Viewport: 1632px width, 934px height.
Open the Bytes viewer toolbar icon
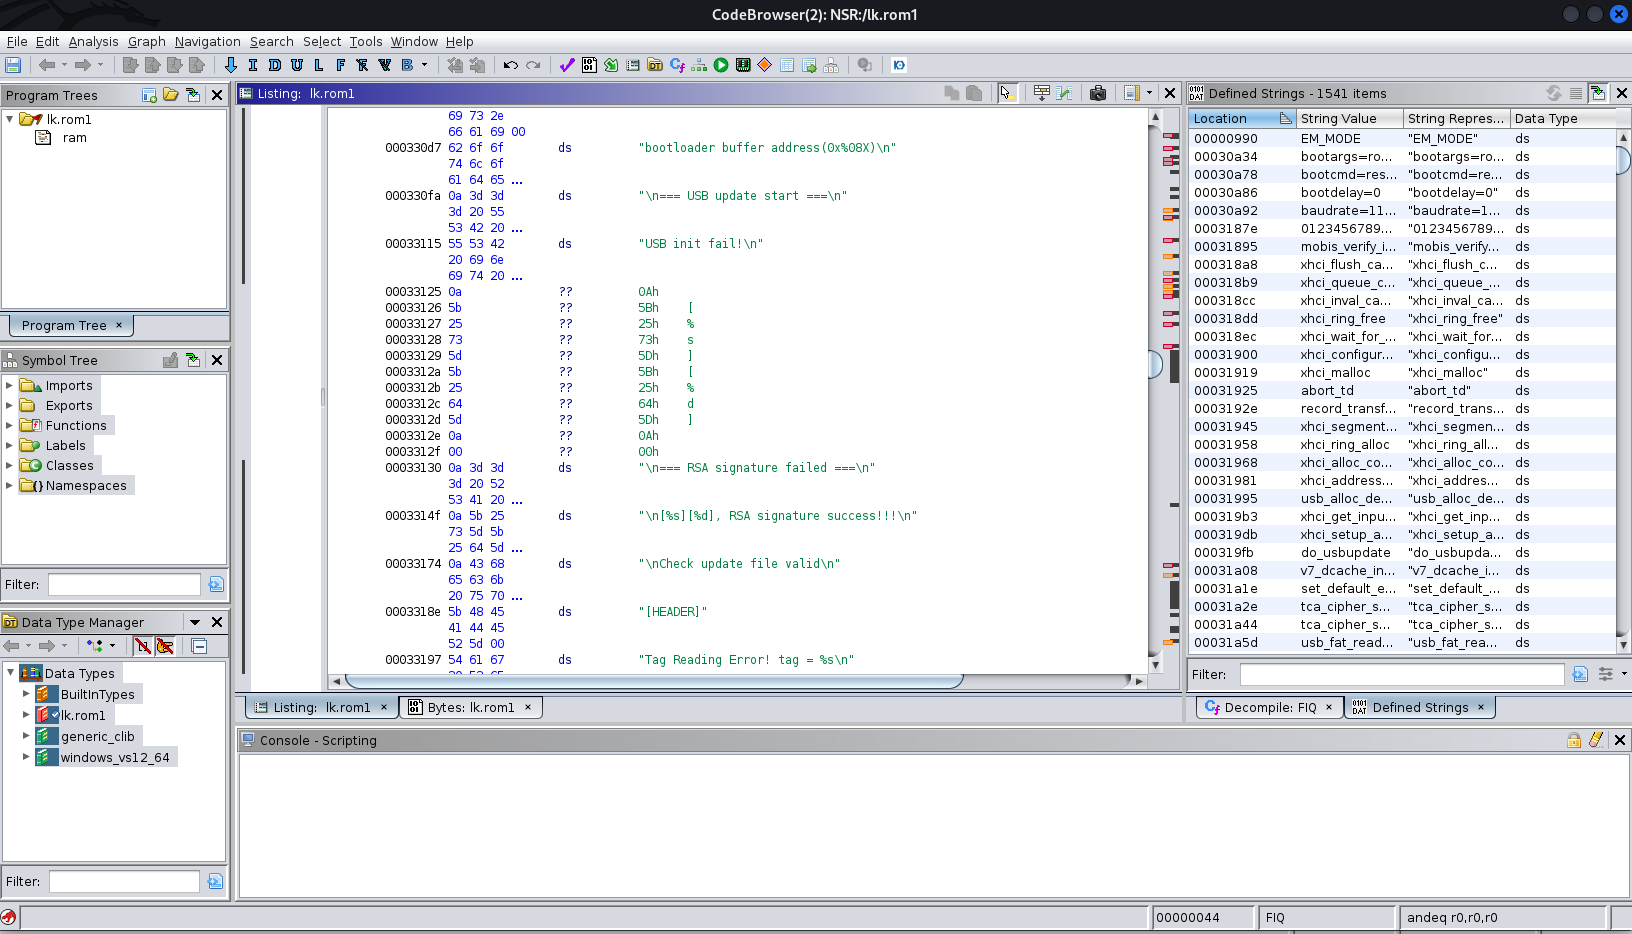589,65
